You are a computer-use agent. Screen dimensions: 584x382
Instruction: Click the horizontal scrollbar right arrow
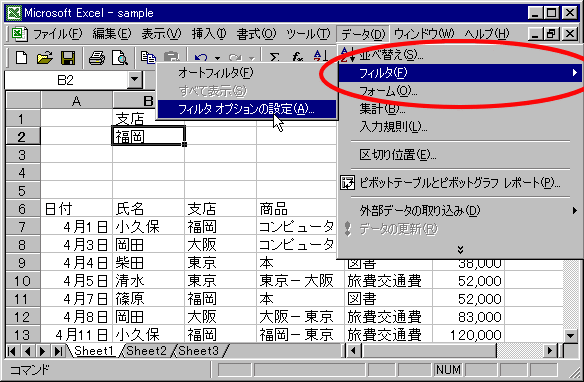click(x=549, y=351)
